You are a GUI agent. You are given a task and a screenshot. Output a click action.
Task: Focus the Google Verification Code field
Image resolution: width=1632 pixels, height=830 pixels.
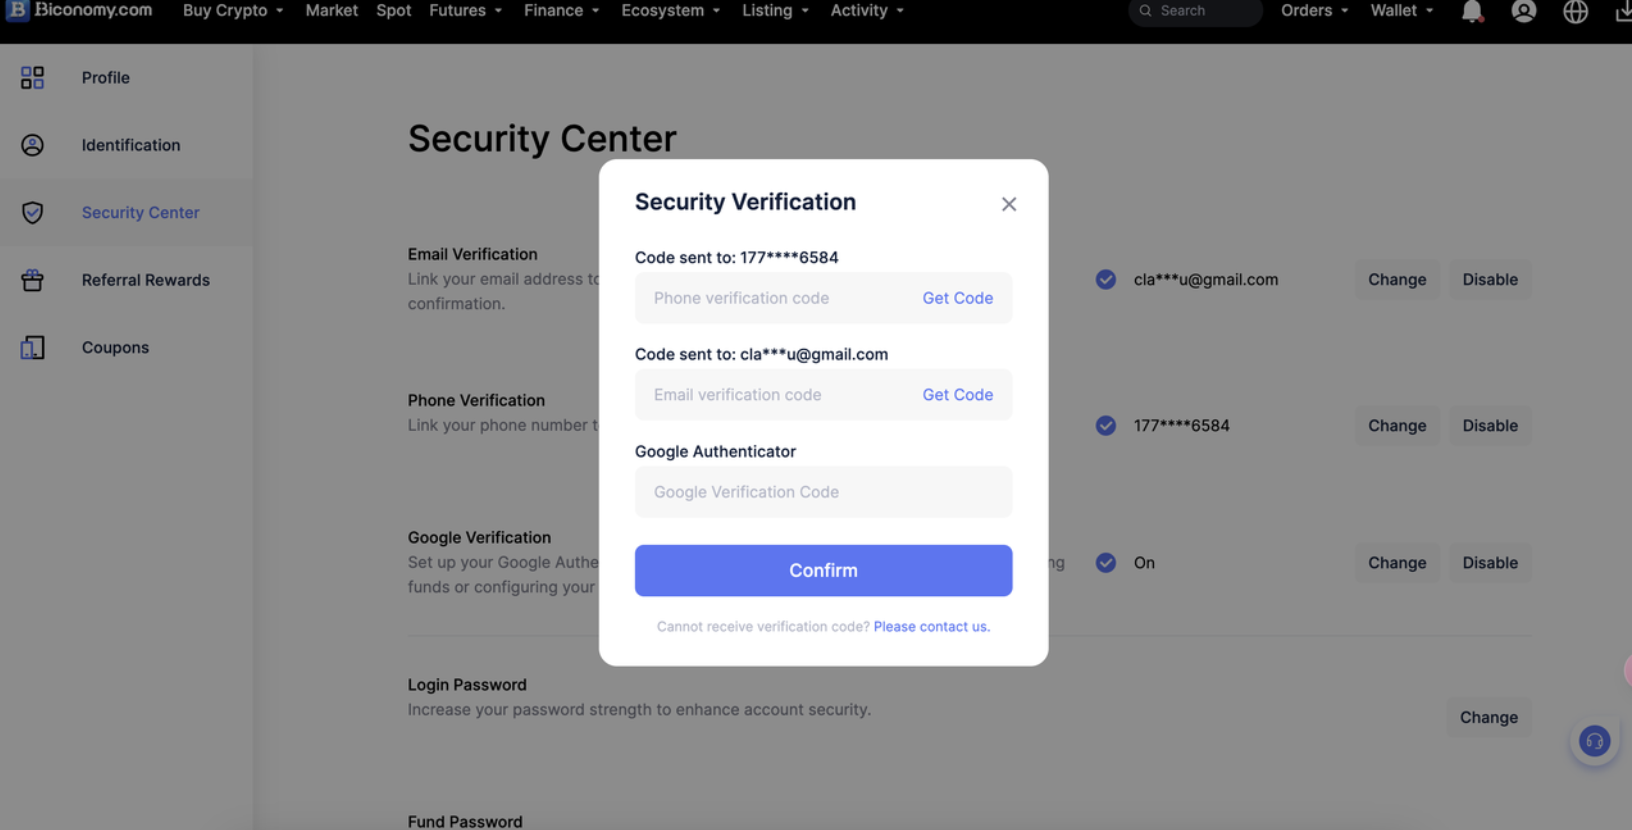(x=823, y=492)
